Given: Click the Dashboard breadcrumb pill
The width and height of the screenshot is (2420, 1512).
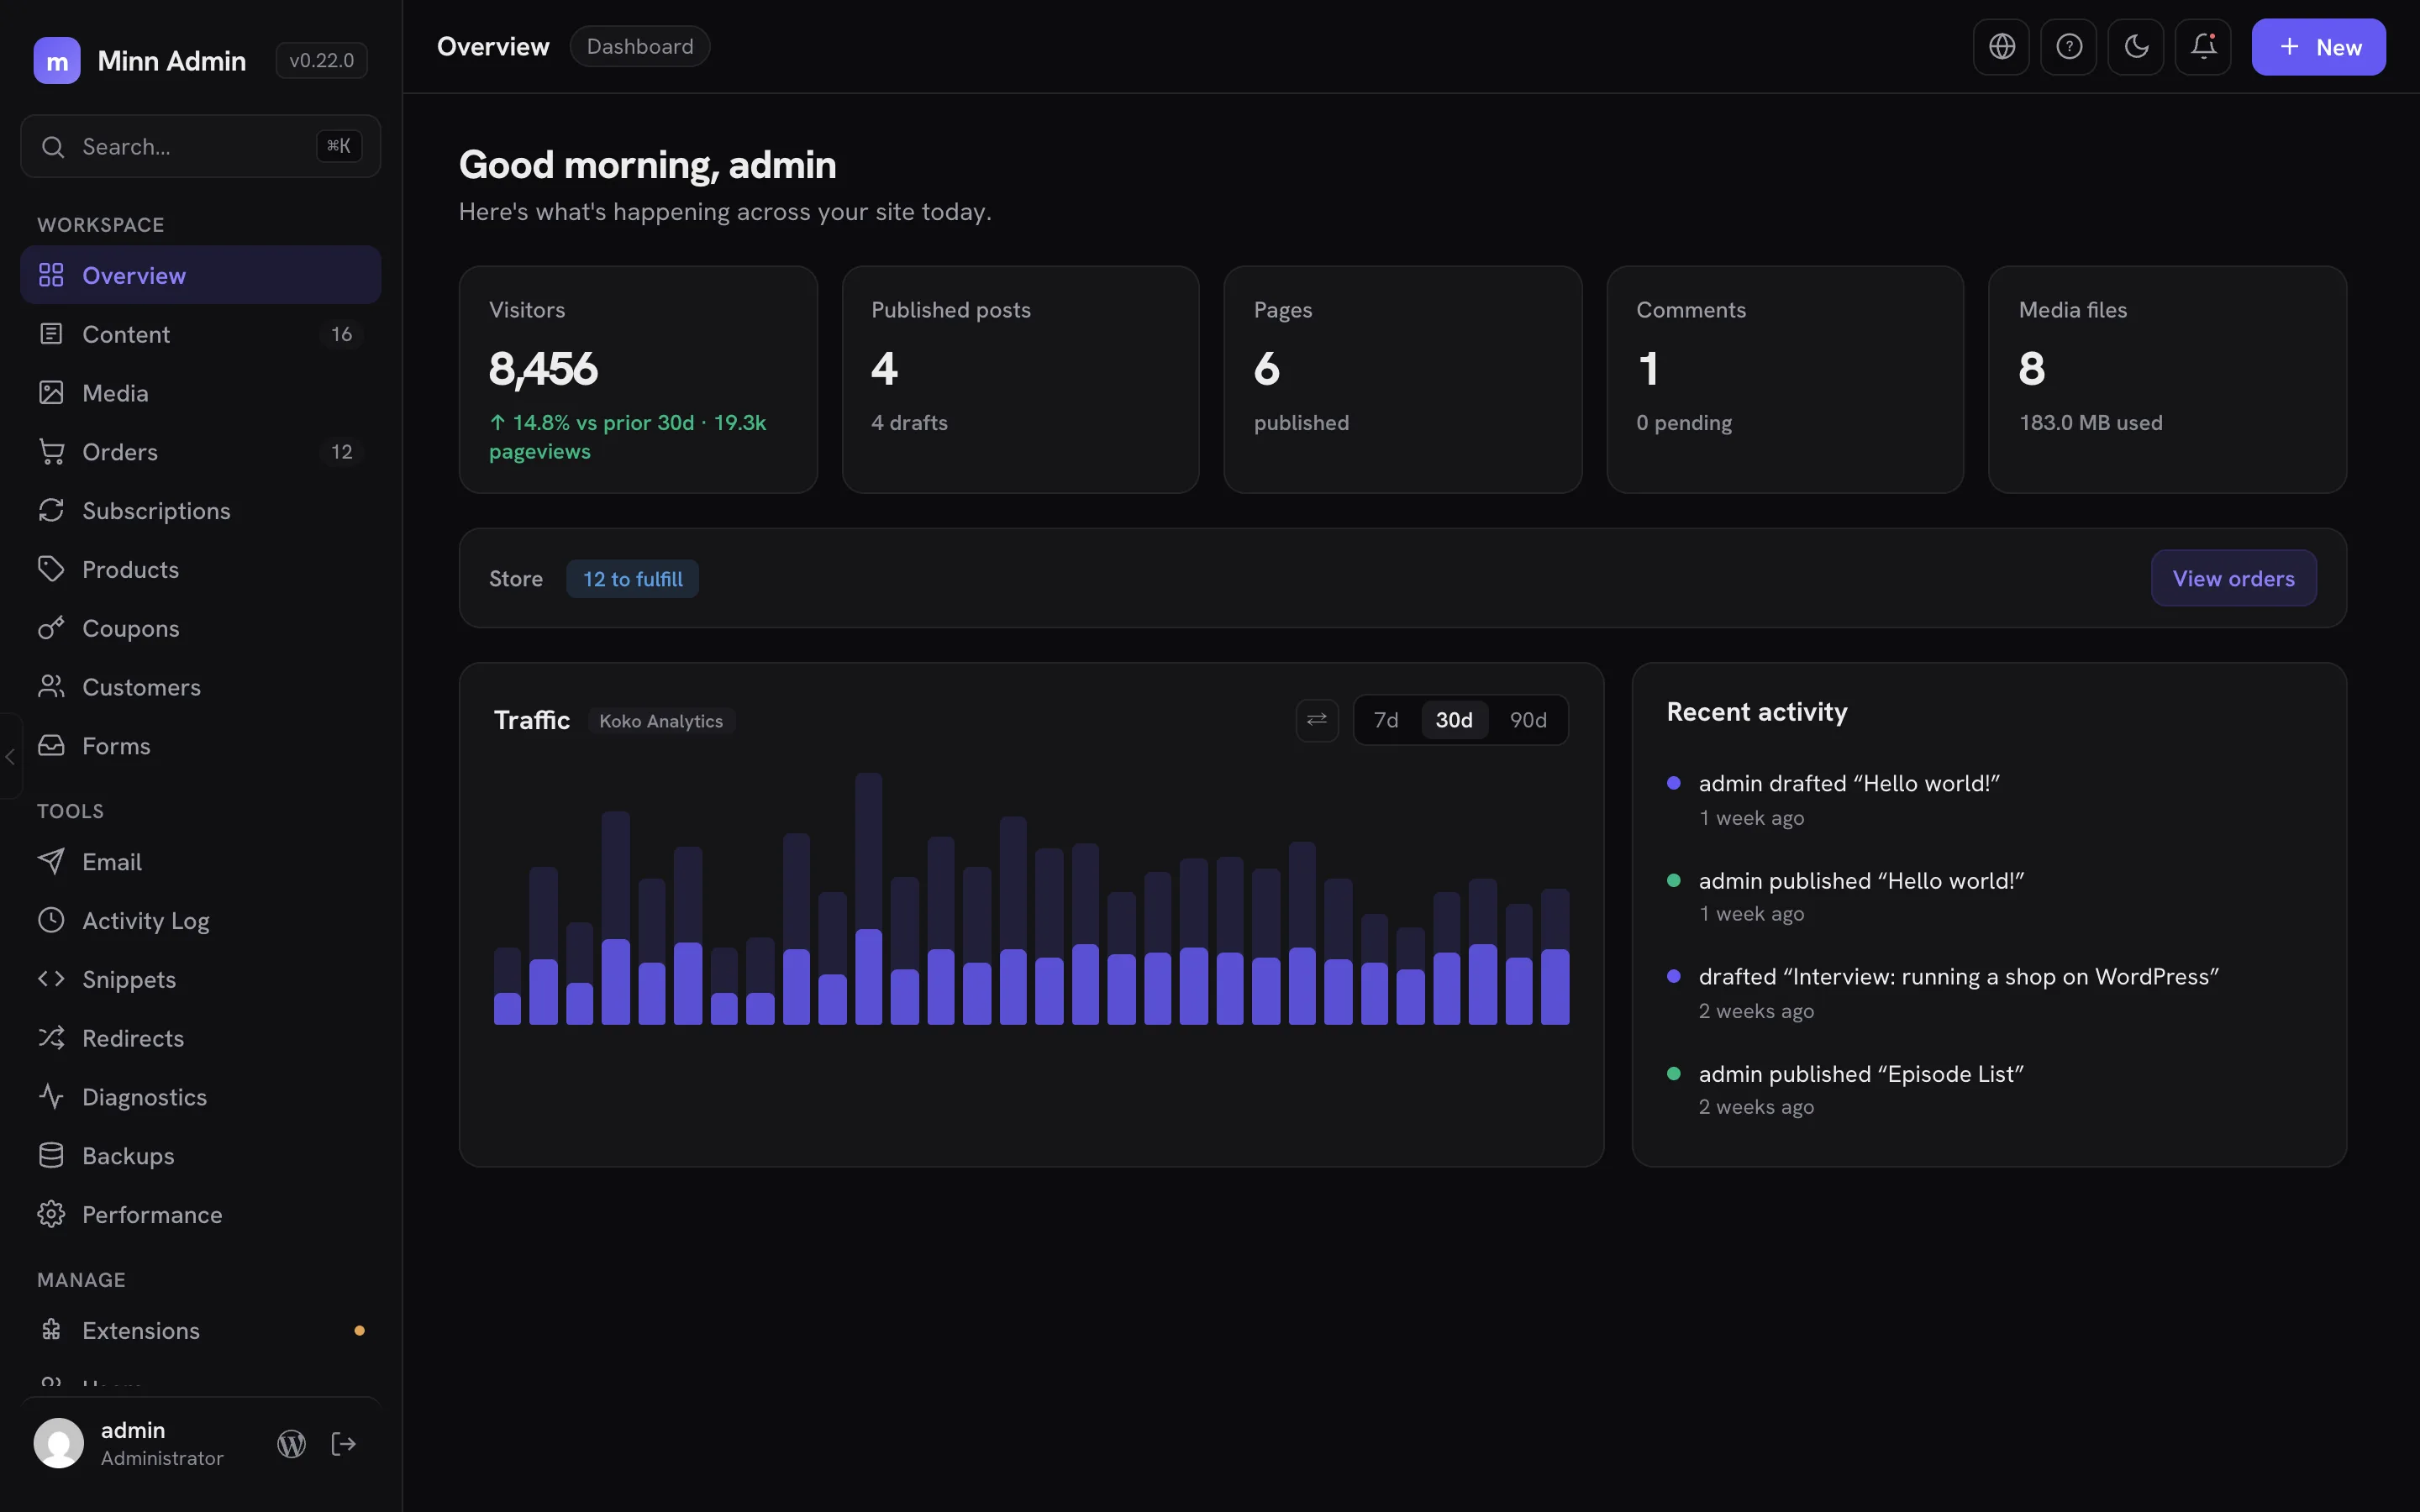Looking at the screenshot, I should coord(640,47).
